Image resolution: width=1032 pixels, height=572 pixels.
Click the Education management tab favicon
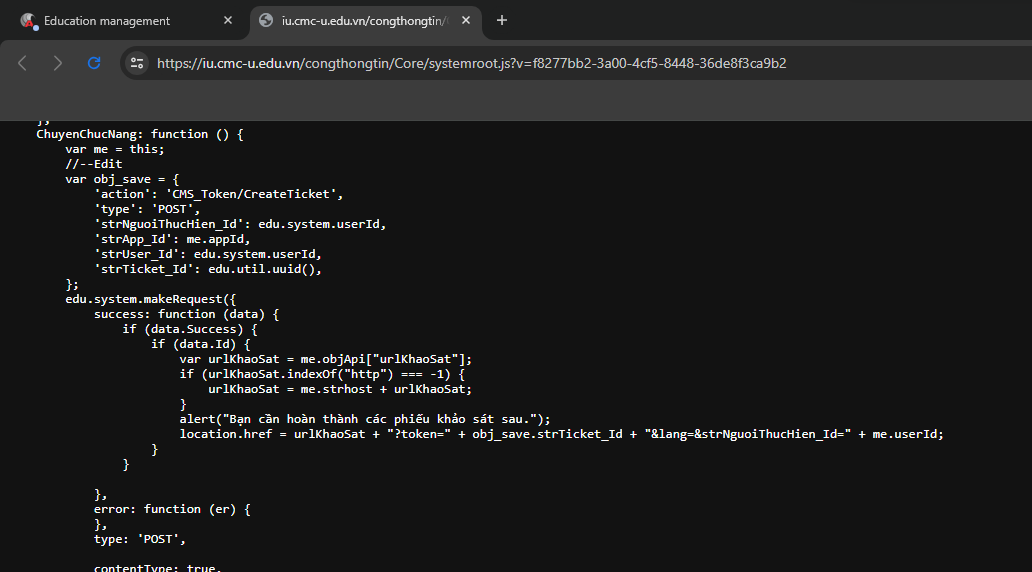[x=28, y=21]
